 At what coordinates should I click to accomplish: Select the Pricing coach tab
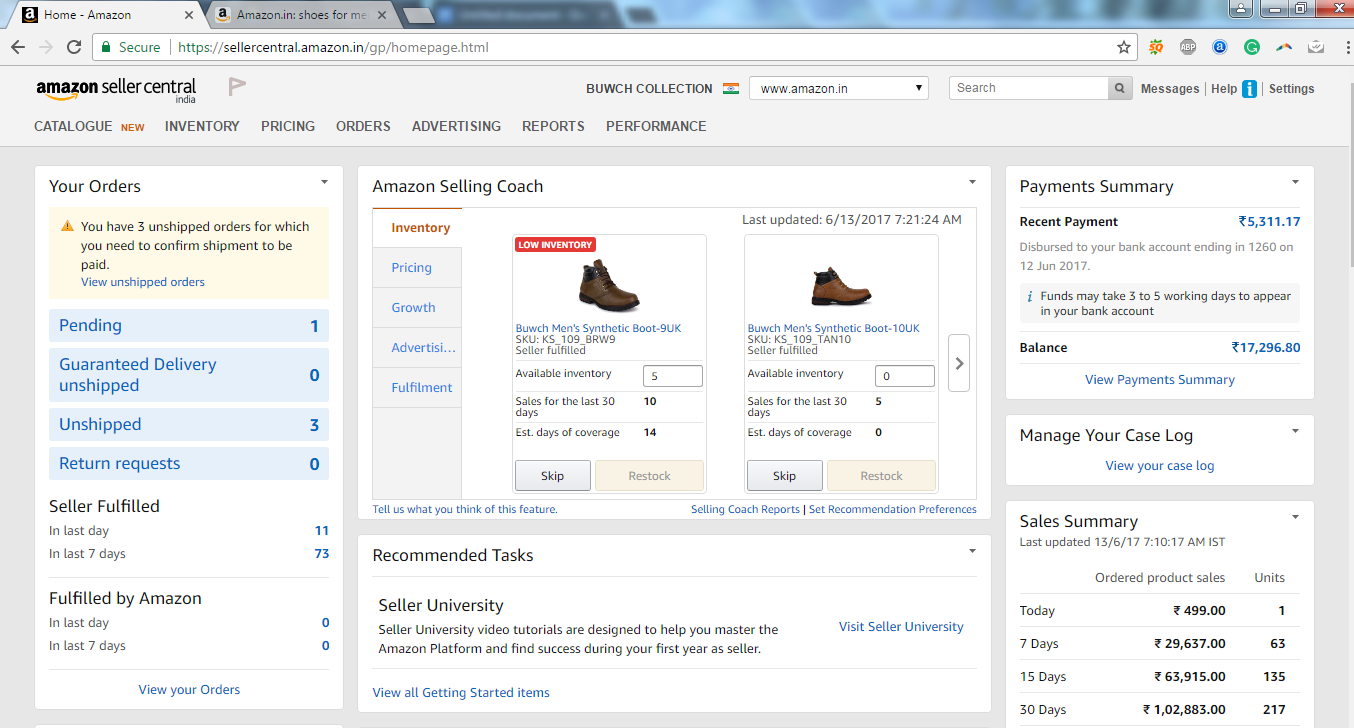[x=417, y=268]
